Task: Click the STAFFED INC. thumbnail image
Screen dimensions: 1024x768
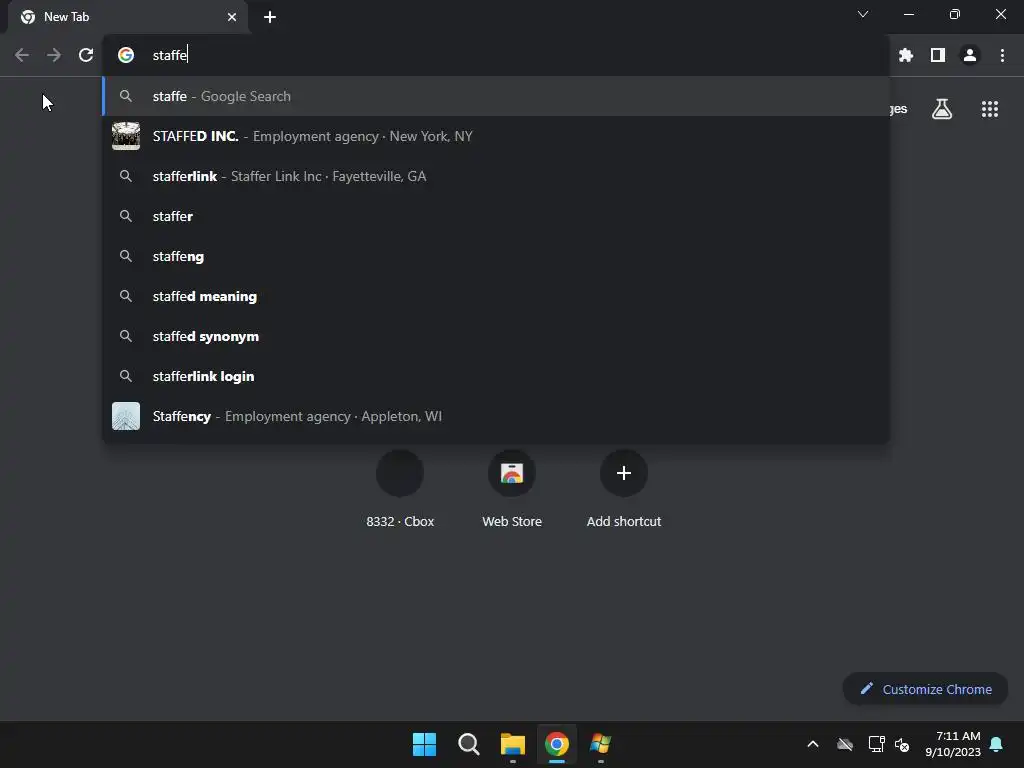Action: 126,136
